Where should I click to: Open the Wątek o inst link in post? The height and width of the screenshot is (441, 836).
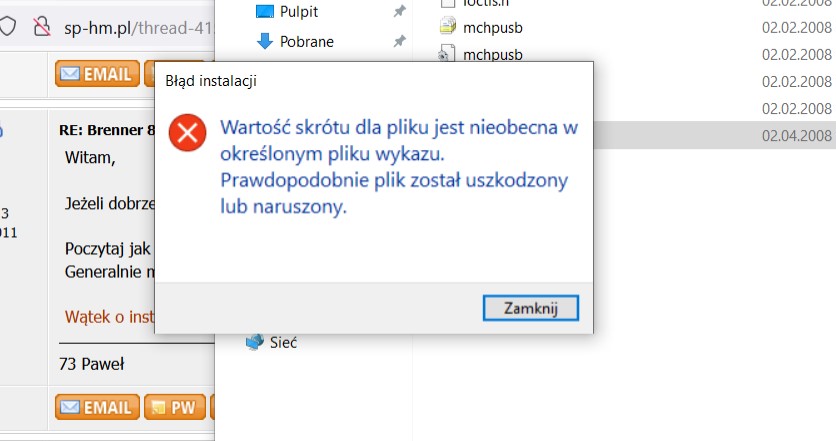tap(108, 316)
